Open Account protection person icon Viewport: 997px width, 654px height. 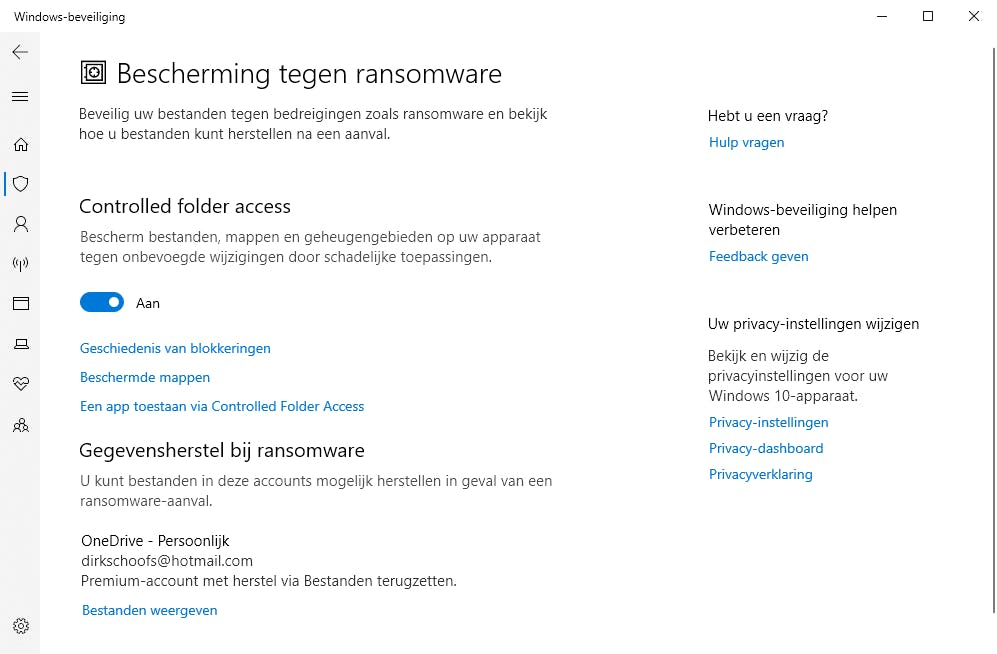[20, 224]
